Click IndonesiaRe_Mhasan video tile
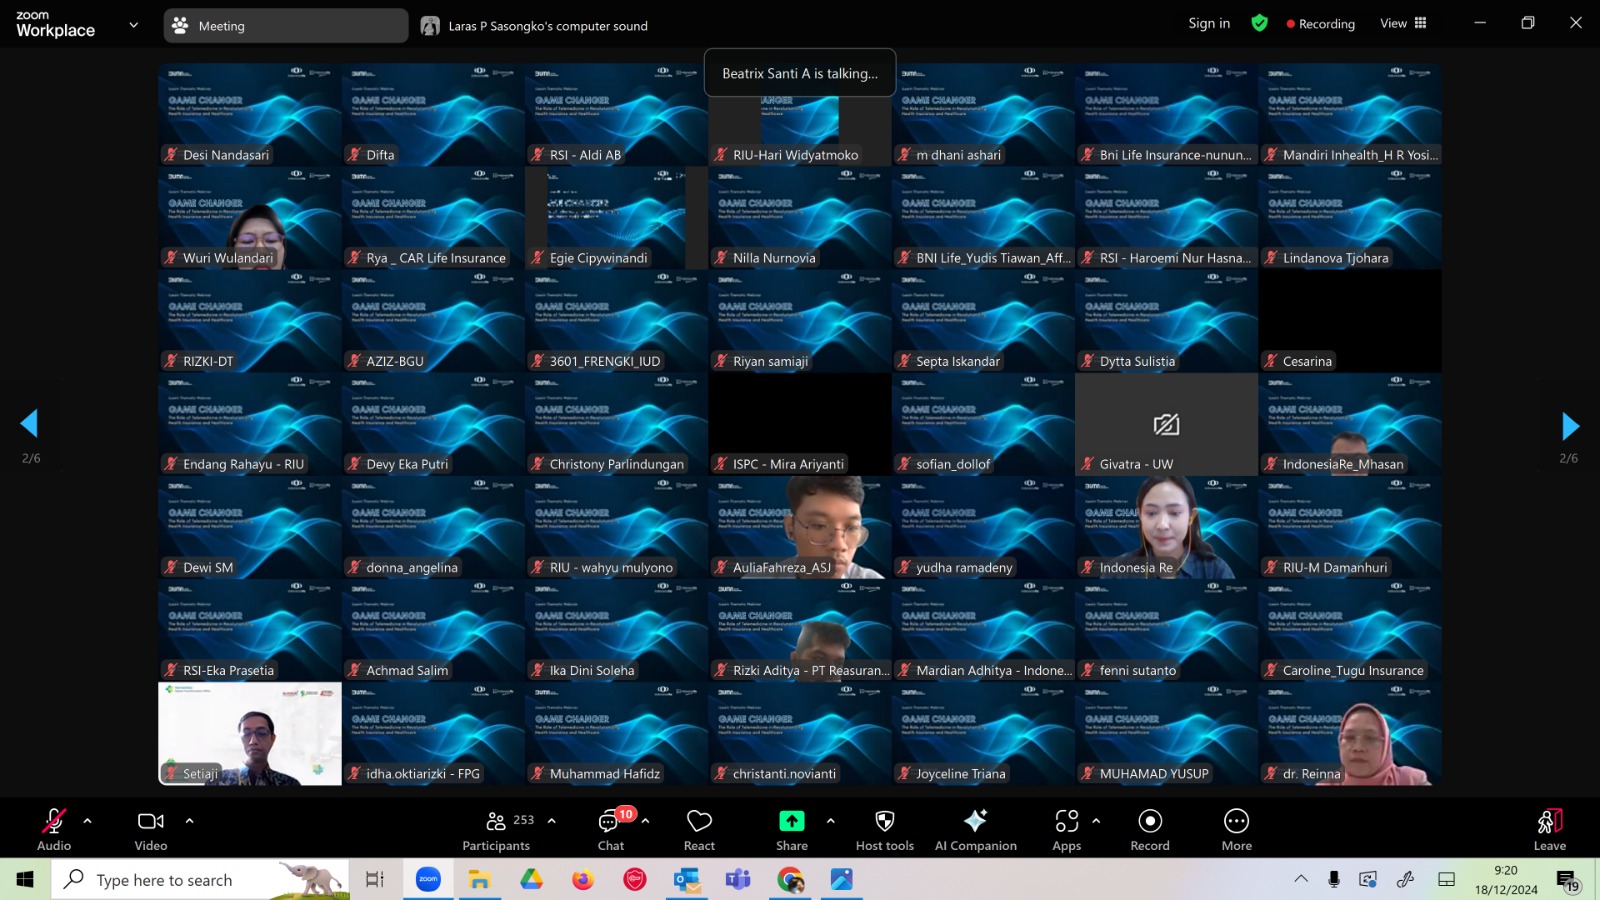 pyautogui.click(x=1350, y=425)
